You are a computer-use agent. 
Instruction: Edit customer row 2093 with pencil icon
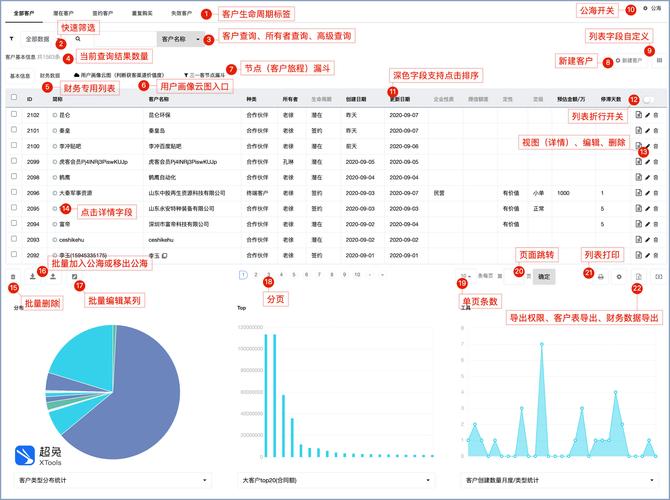(648, 240)
